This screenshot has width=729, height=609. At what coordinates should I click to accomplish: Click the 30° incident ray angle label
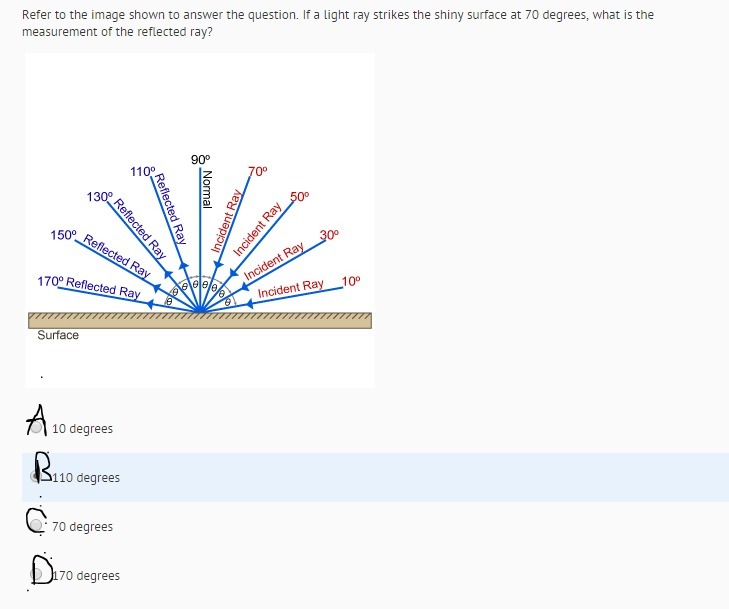pos(330,235)
